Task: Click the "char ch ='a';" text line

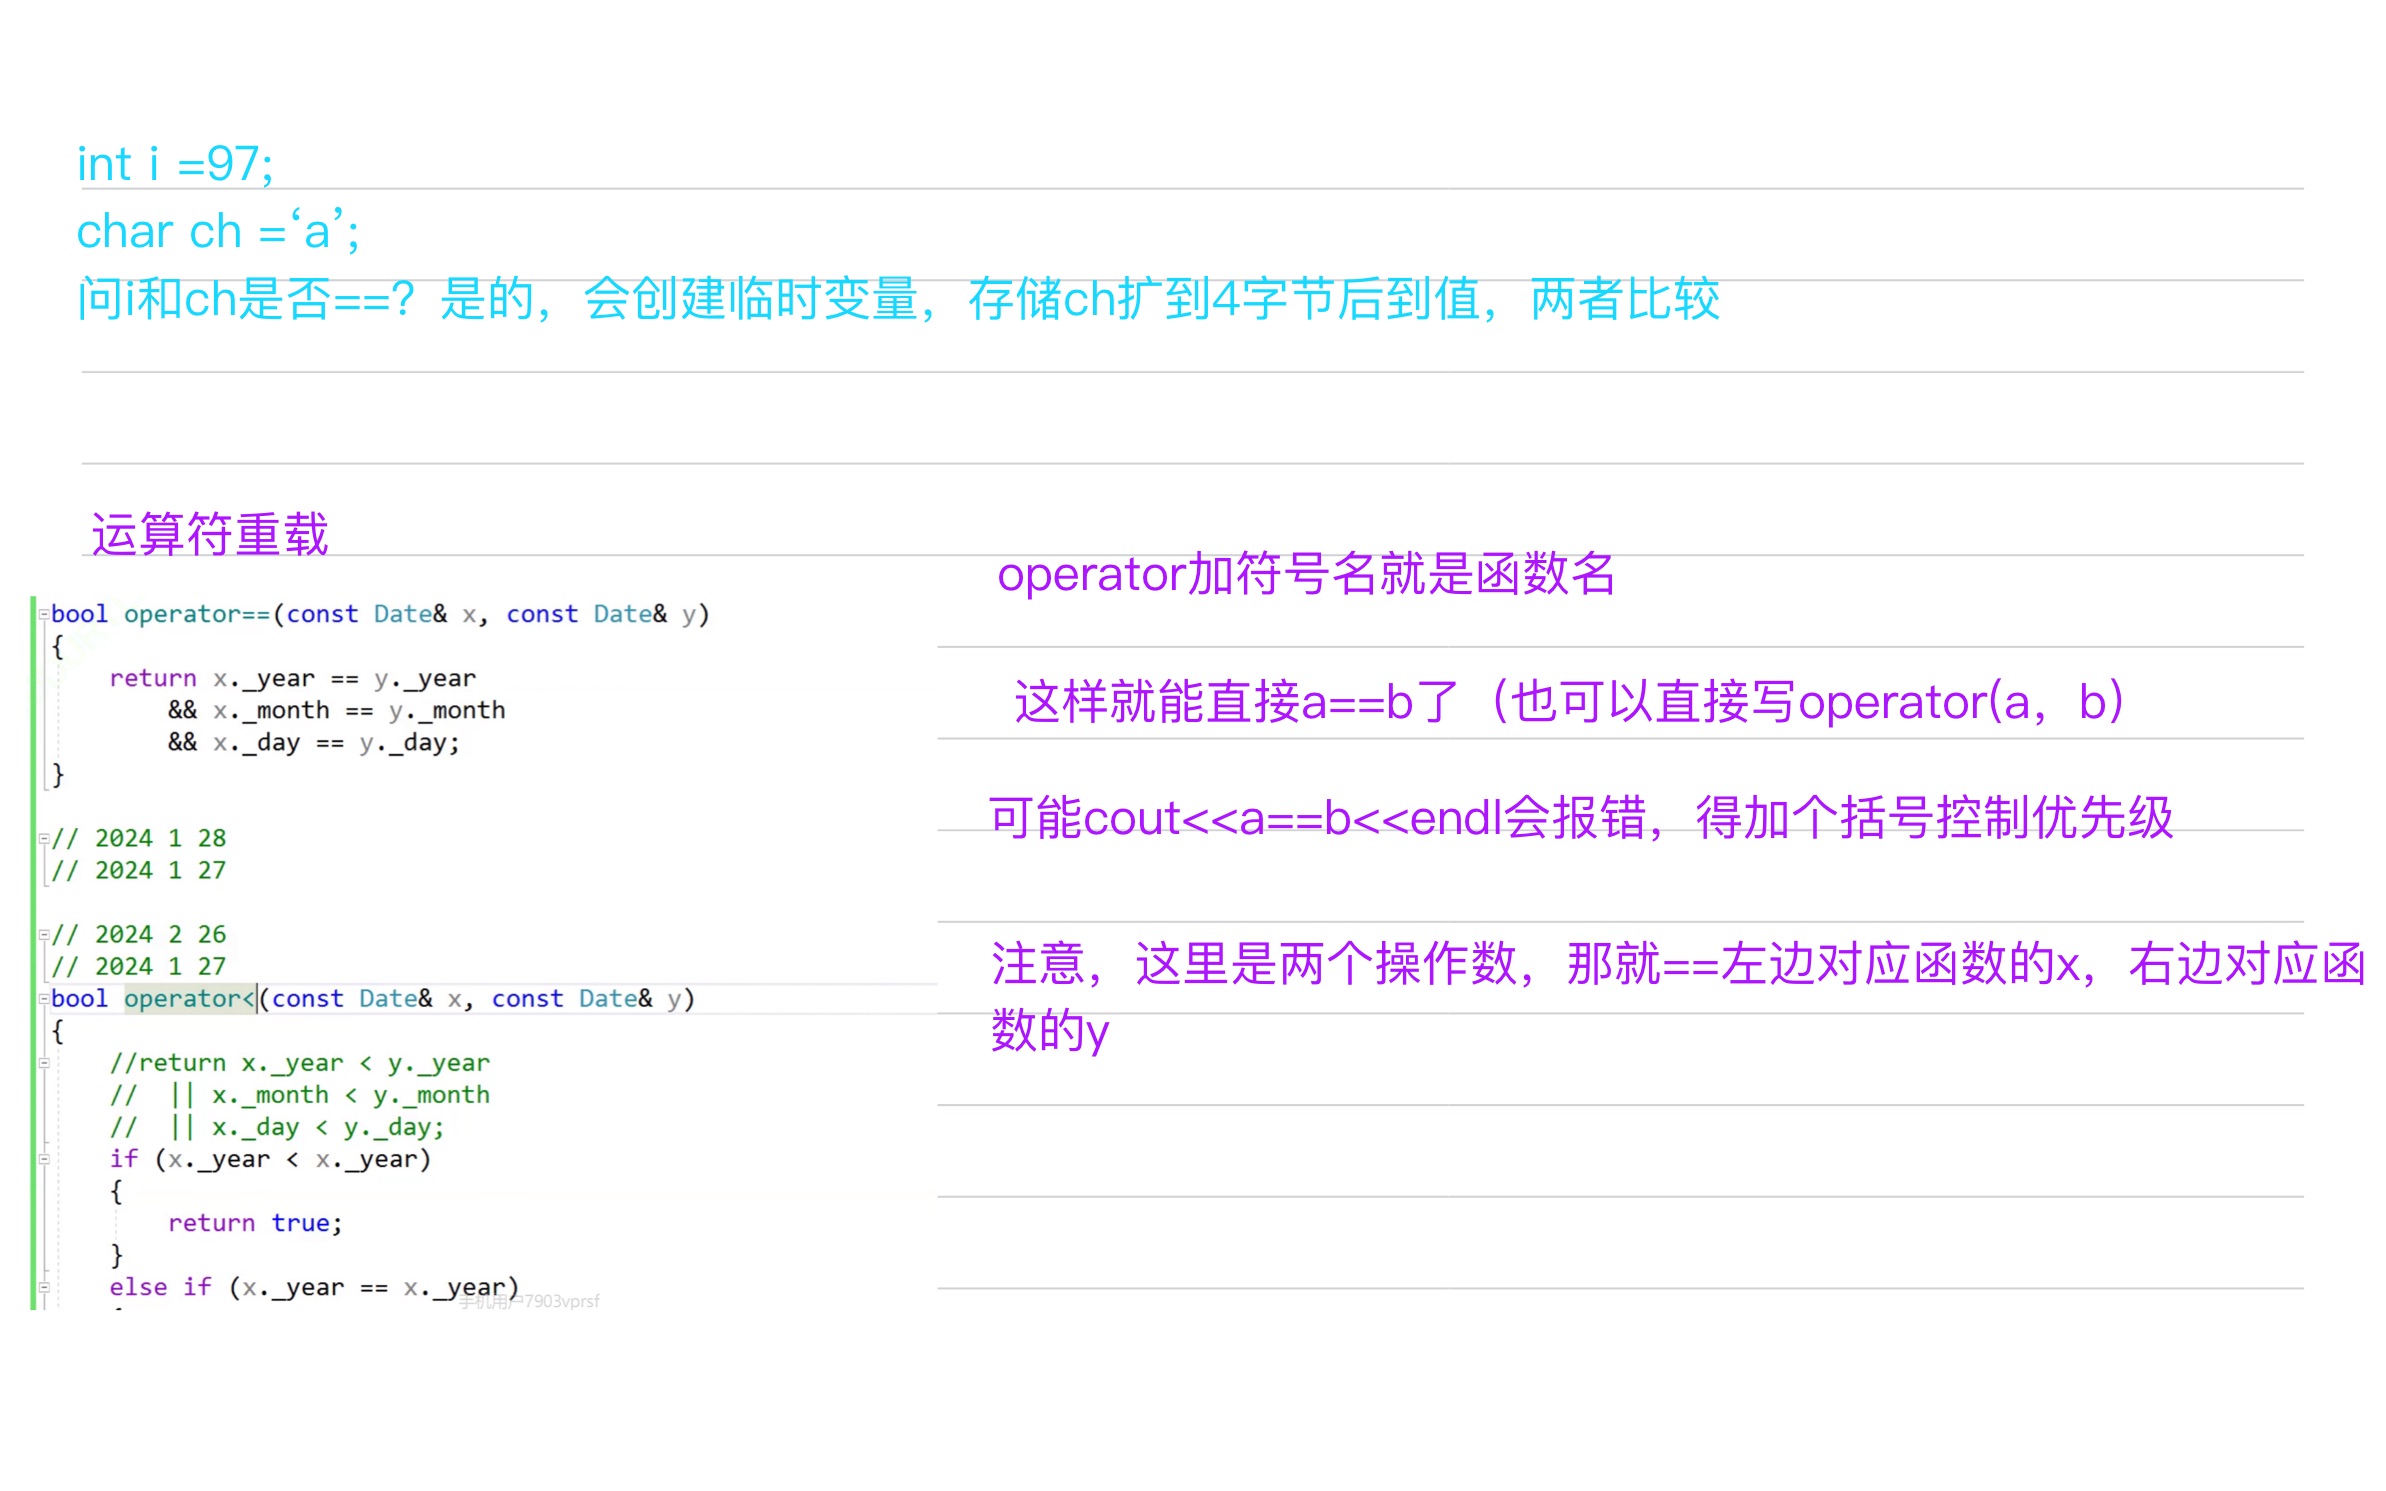Action: click(217, 232)
